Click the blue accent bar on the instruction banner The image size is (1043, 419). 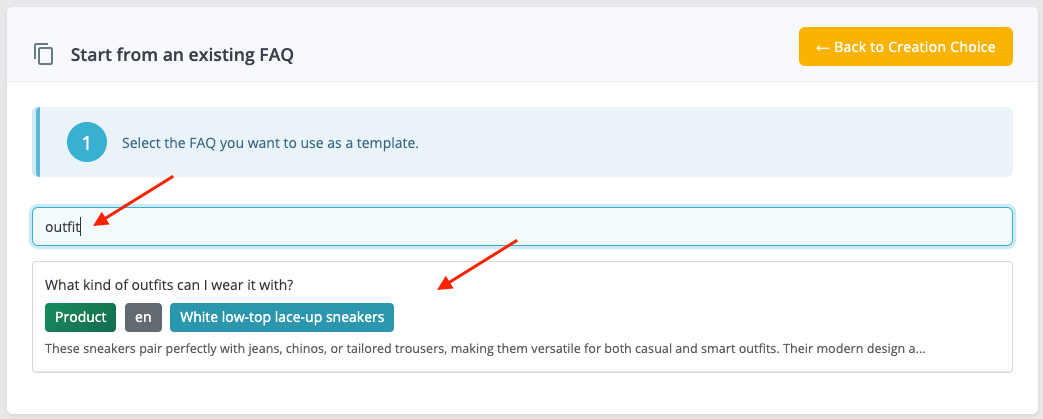37,142
